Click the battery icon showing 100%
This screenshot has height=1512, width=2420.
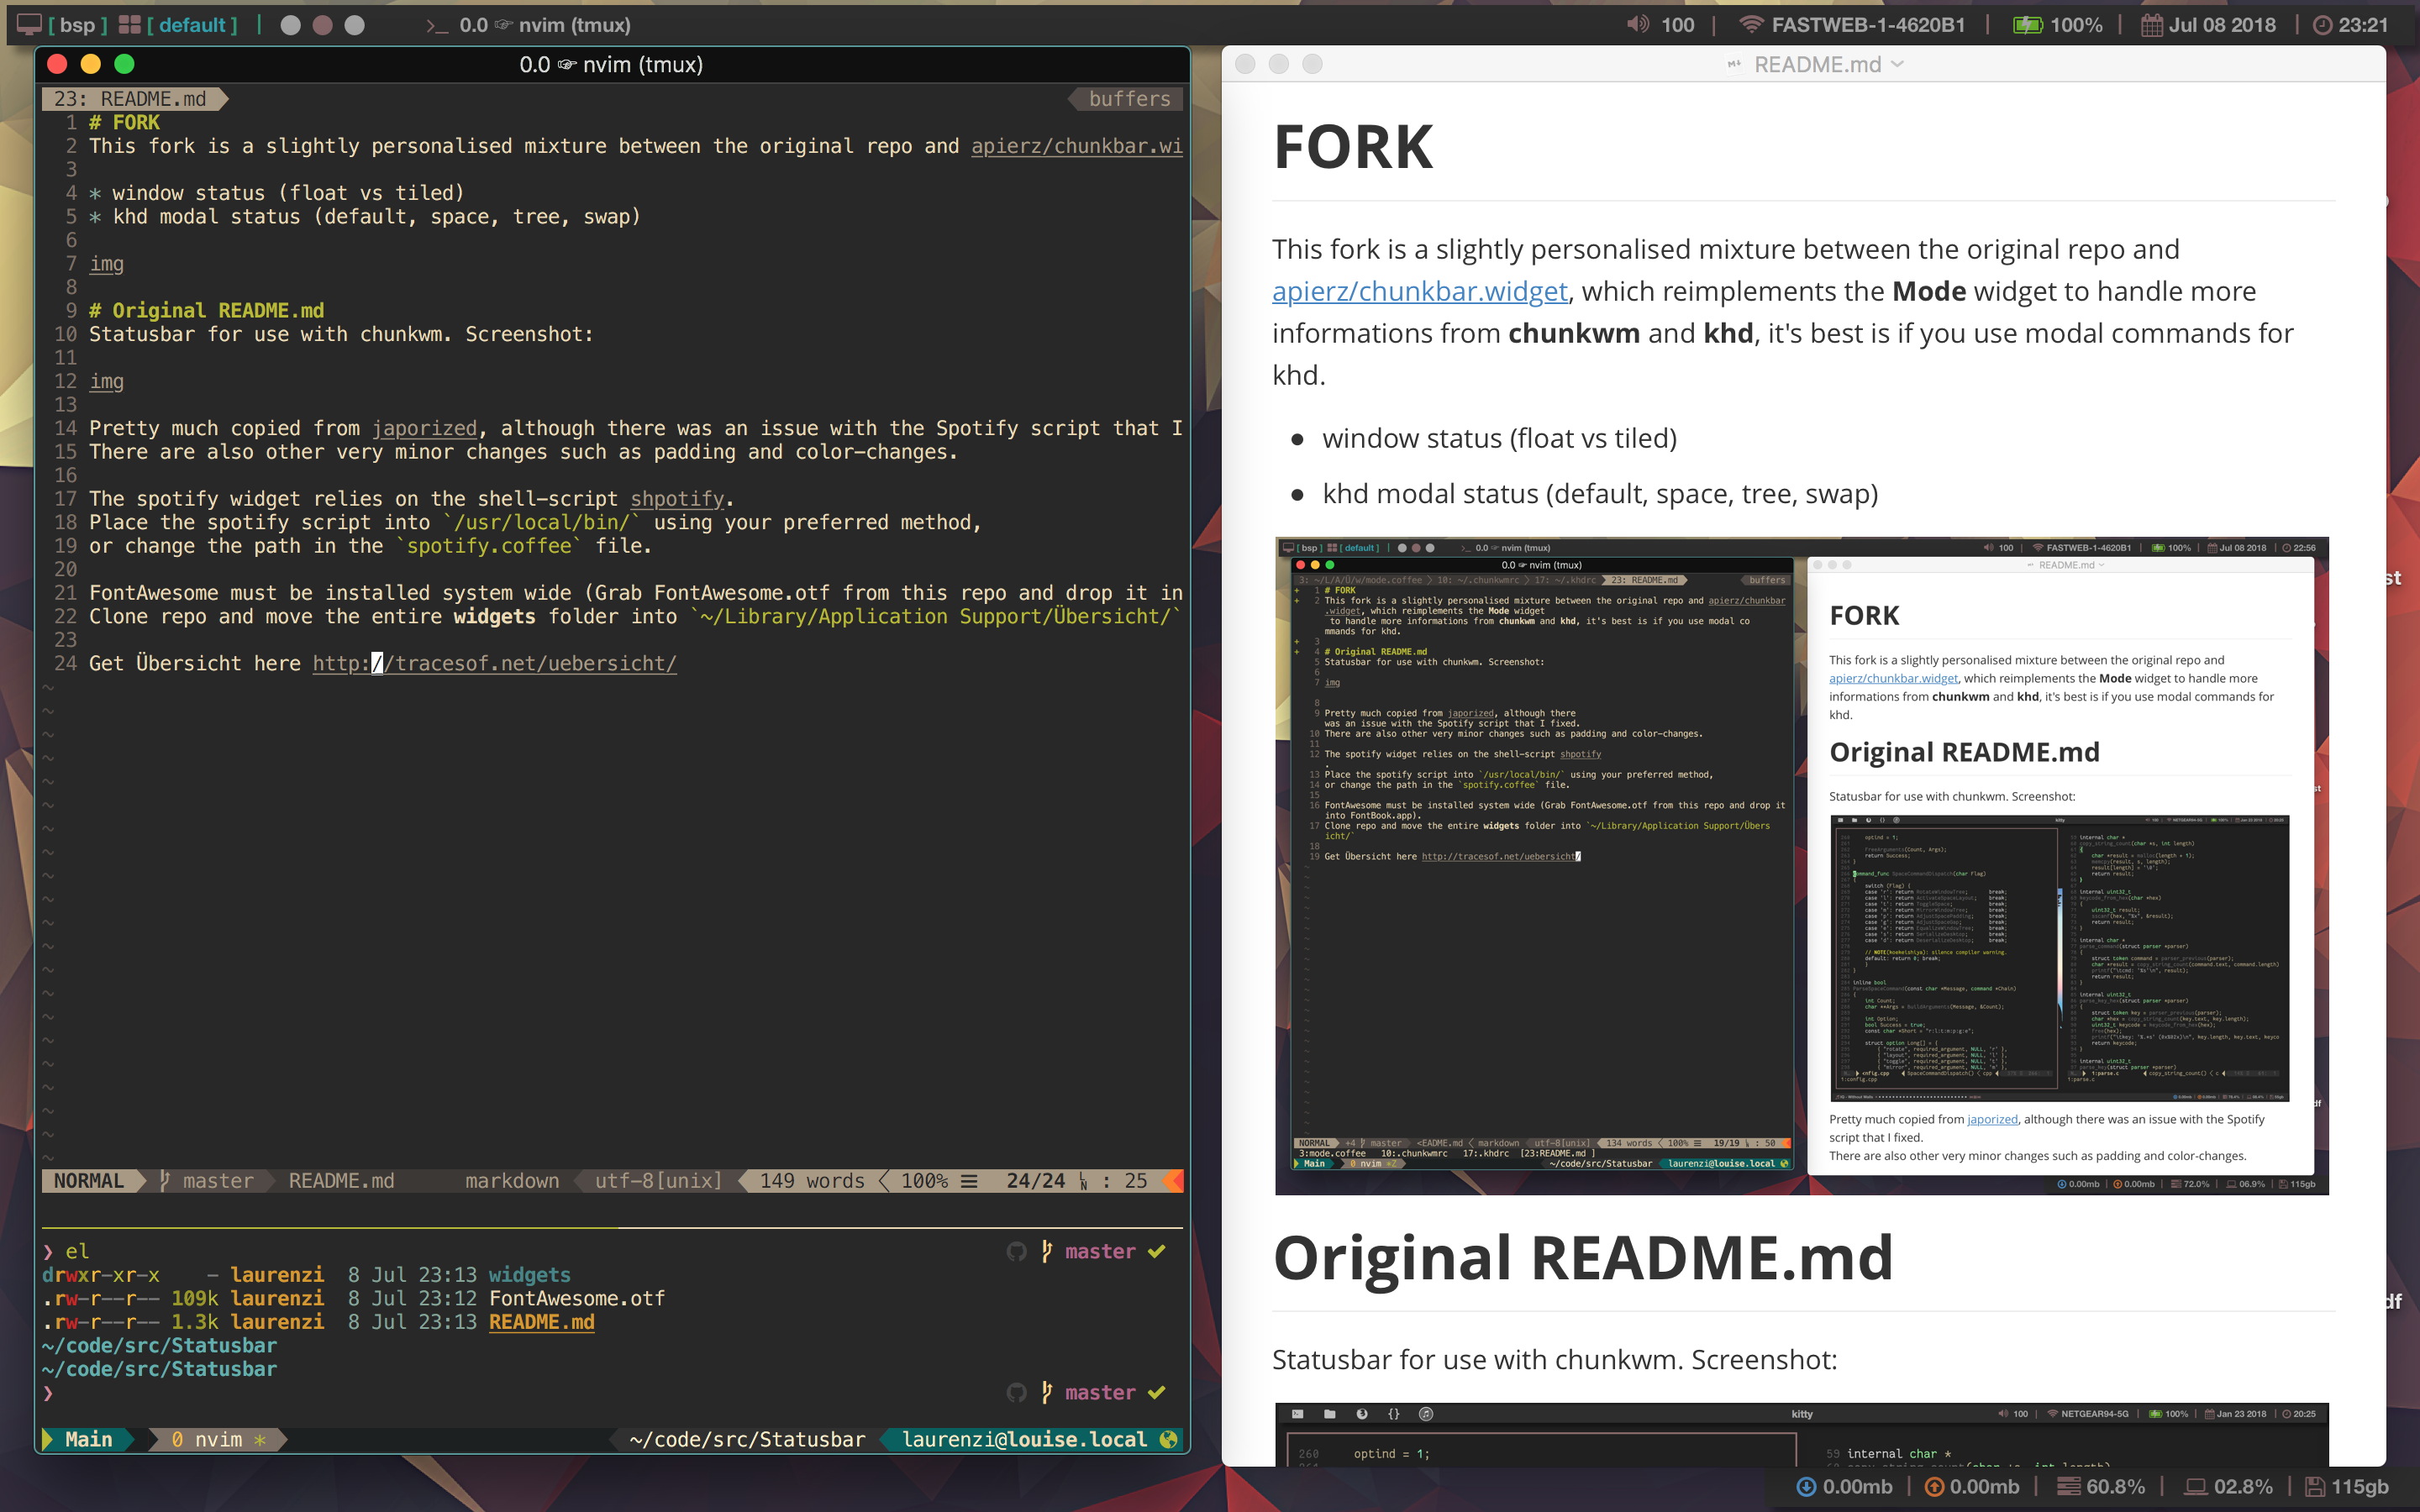(x=2027, y=25)
